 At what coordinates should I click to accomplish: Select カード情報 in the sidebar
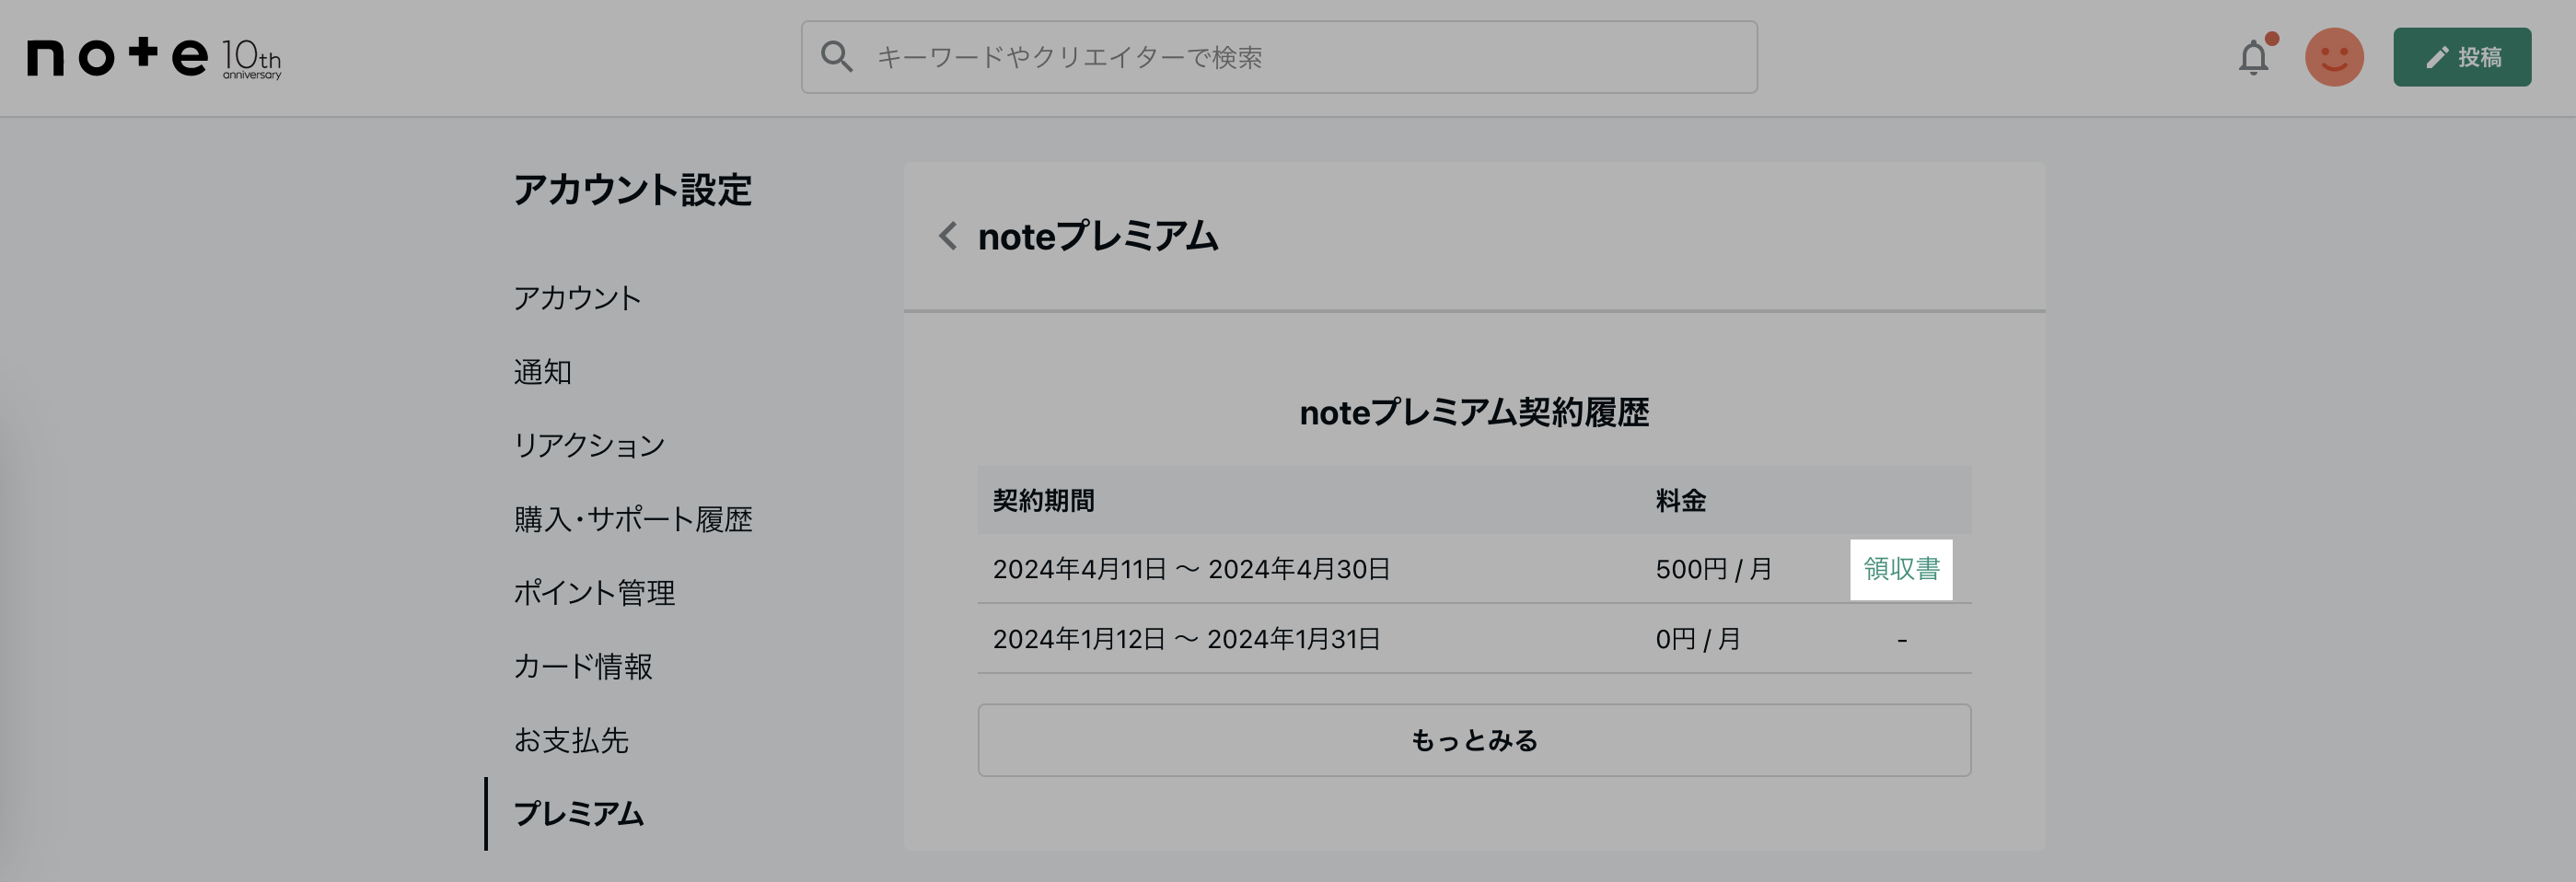[583, 666]
